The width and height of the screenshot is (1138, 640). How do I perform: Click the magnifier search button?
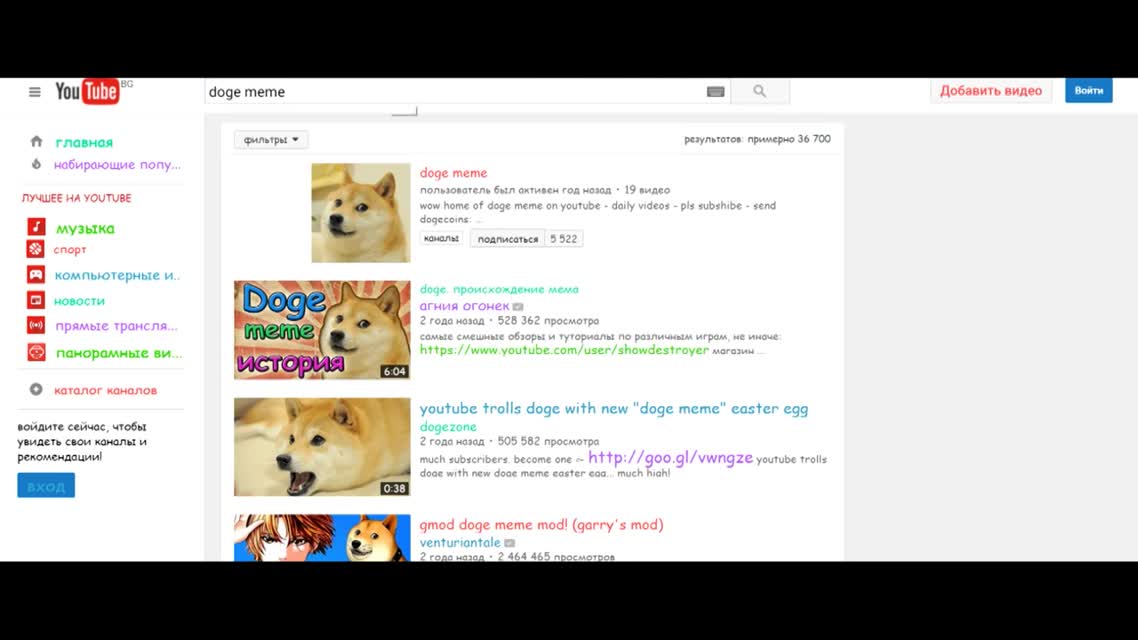(x=760, y=91)
